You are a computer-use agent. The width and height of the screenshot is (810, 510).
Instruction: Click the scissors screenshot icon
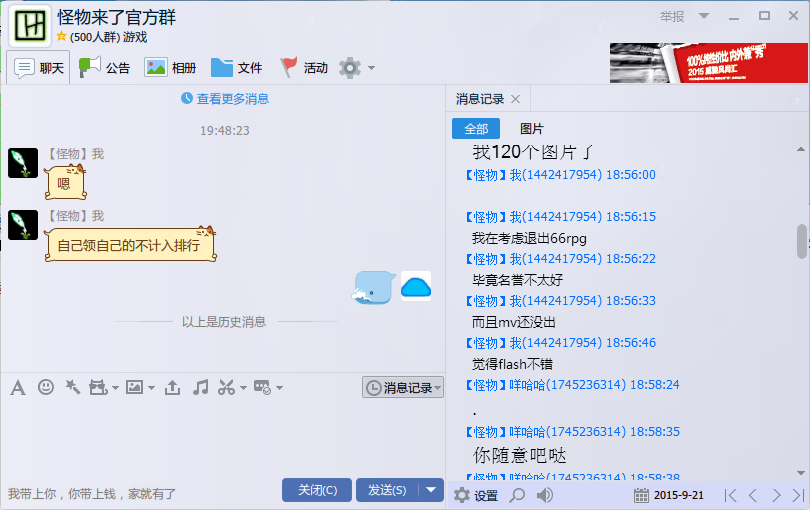226,387
